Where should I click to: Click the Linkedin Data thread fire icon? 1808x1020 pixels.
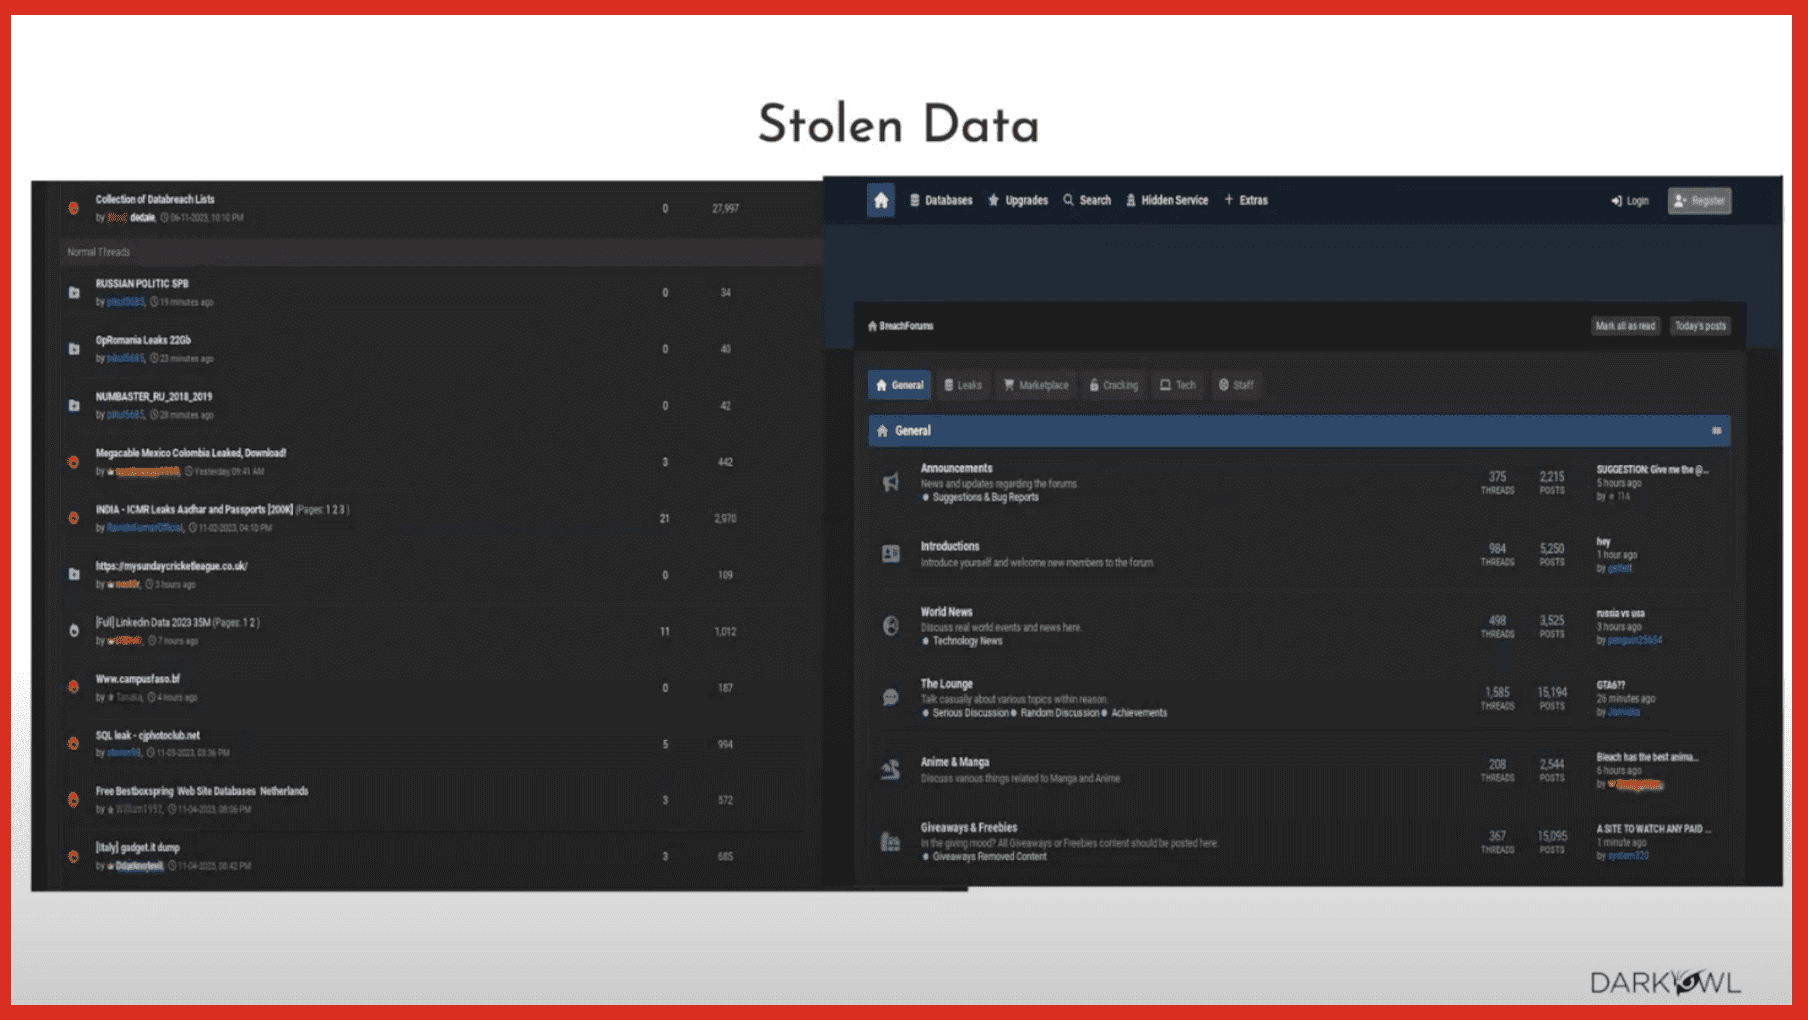point(74,631)
